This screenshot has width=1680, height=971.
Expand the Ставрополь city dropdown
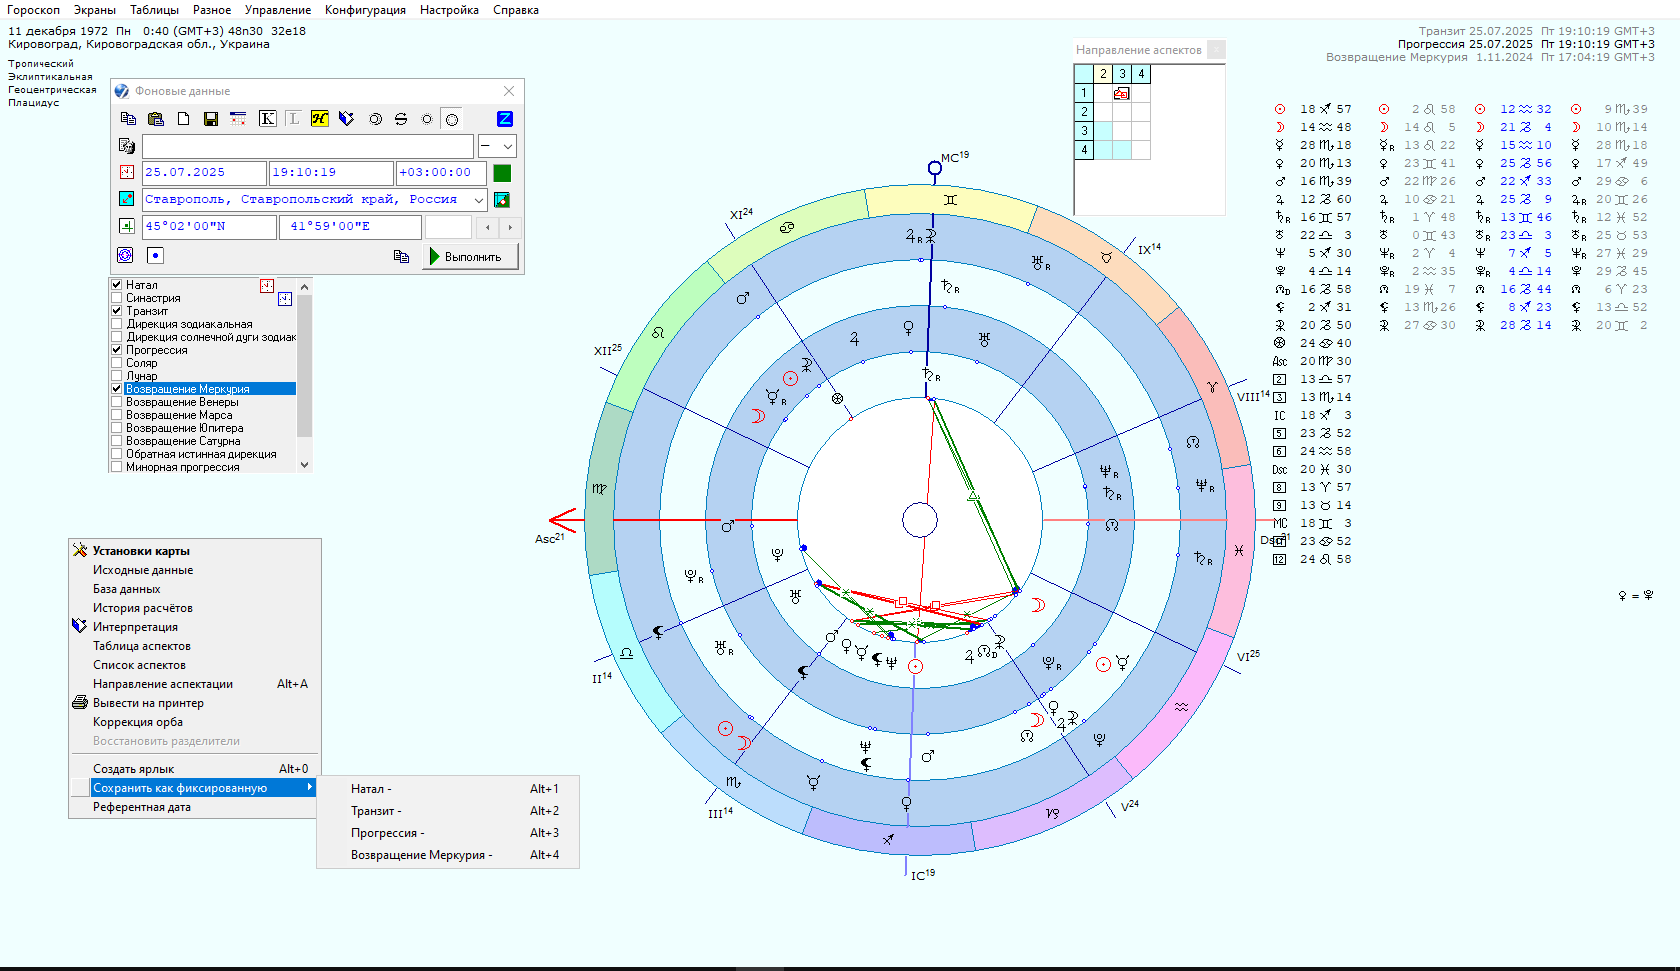[x=479, y=200]
